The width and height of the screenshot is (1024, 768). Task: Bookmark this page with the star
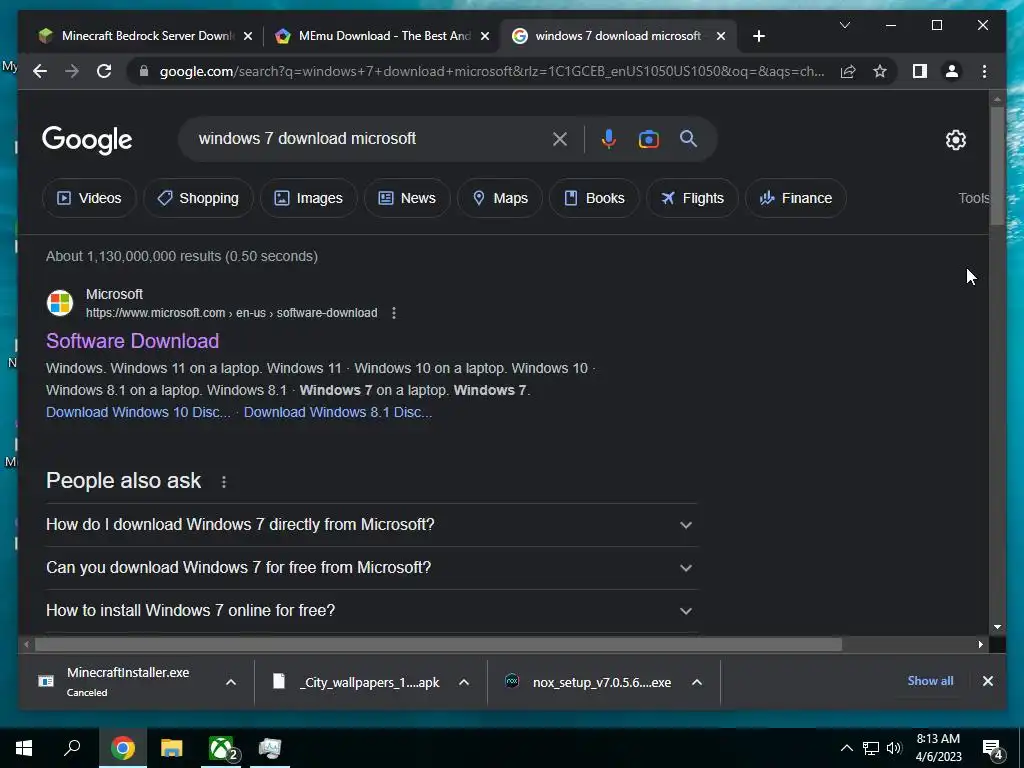tap(880, 71)
